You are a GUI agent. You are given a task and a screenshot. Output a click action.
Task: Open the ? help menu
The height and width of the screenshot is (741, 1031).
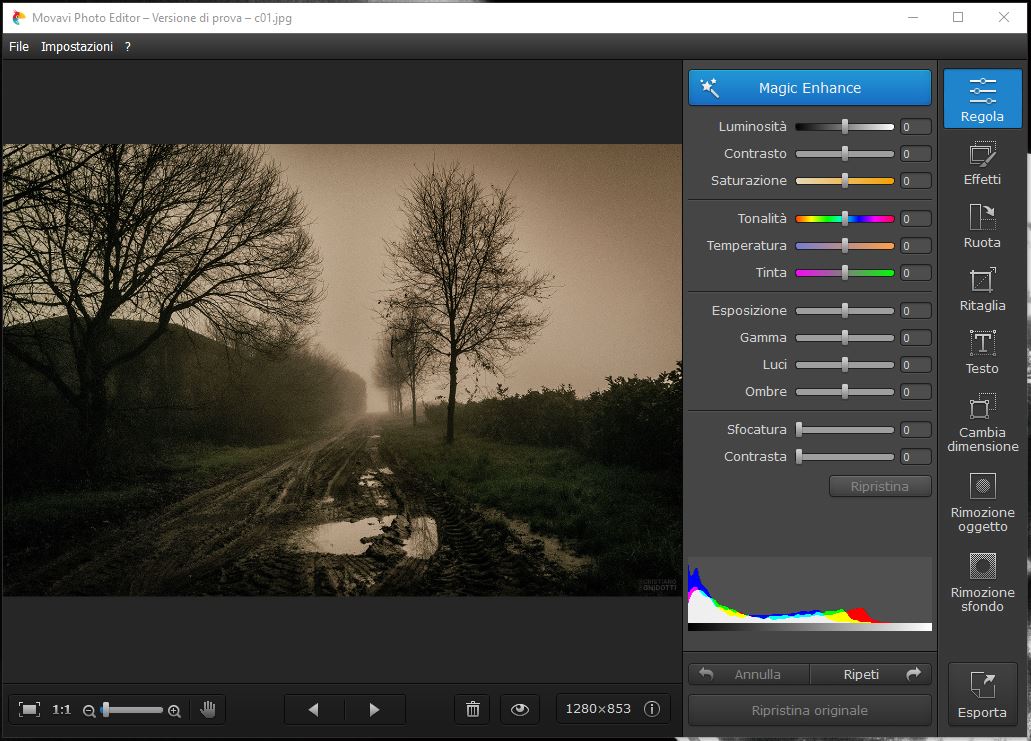point(128,47)
